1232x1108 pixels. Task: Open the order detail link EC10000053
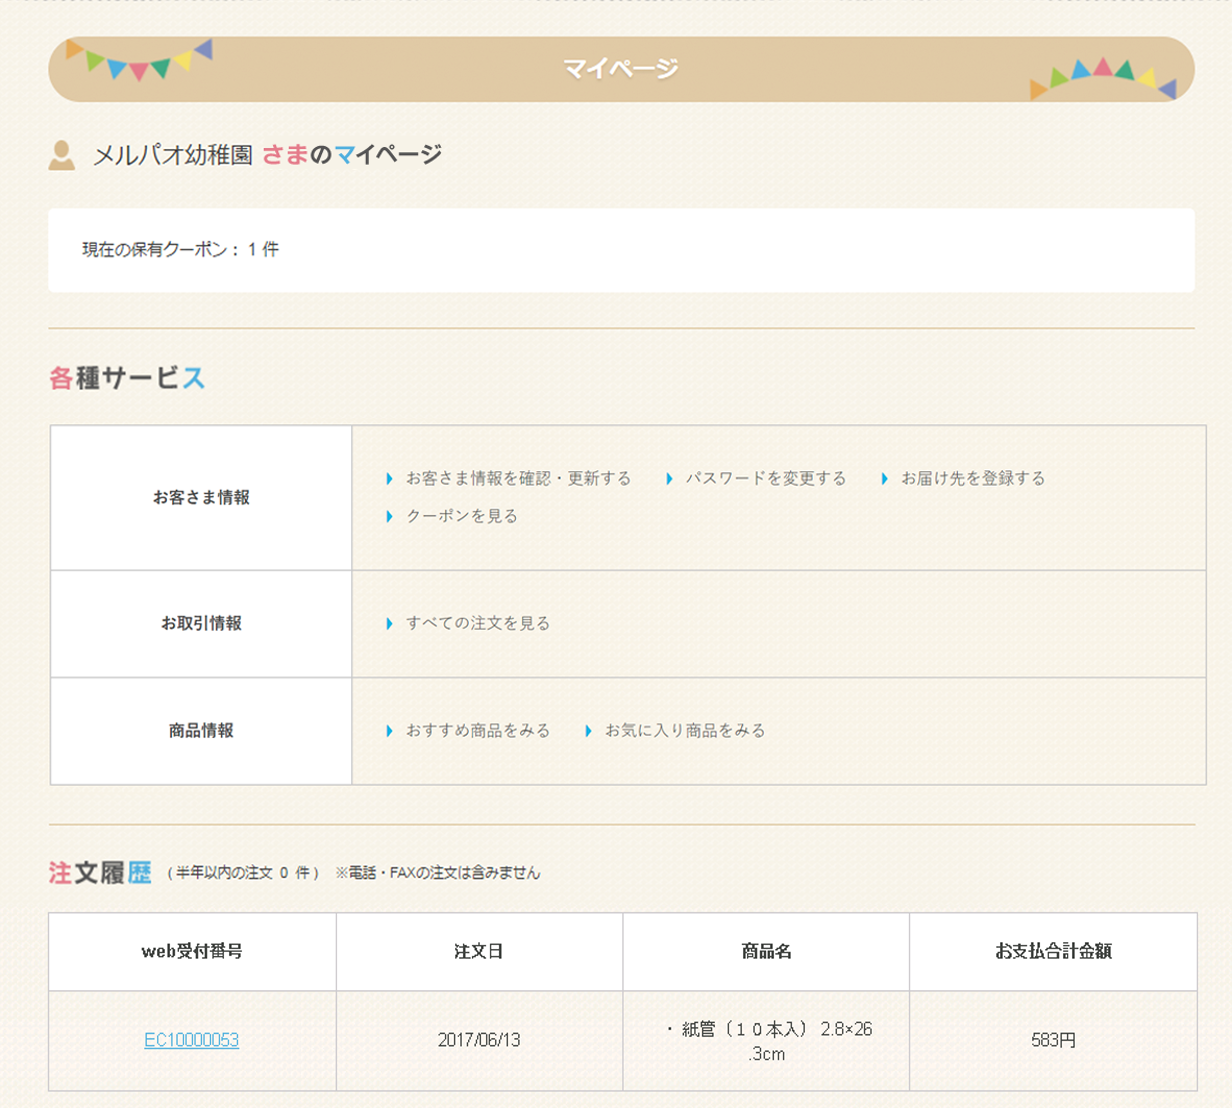click(194, 1039)
